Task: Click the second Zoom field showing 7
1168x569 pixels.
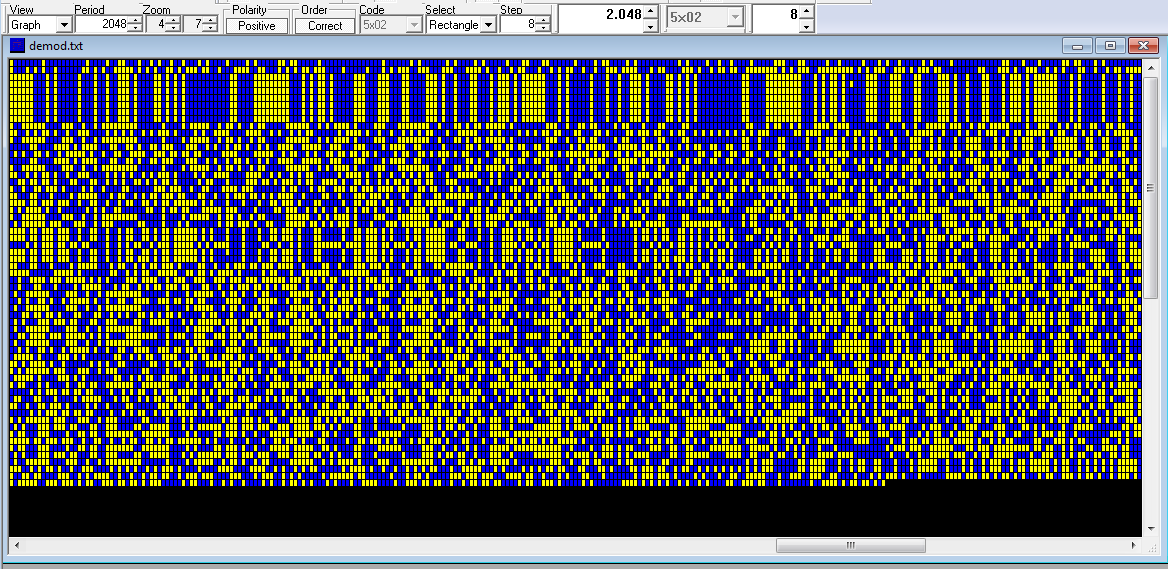Action: 193,25
